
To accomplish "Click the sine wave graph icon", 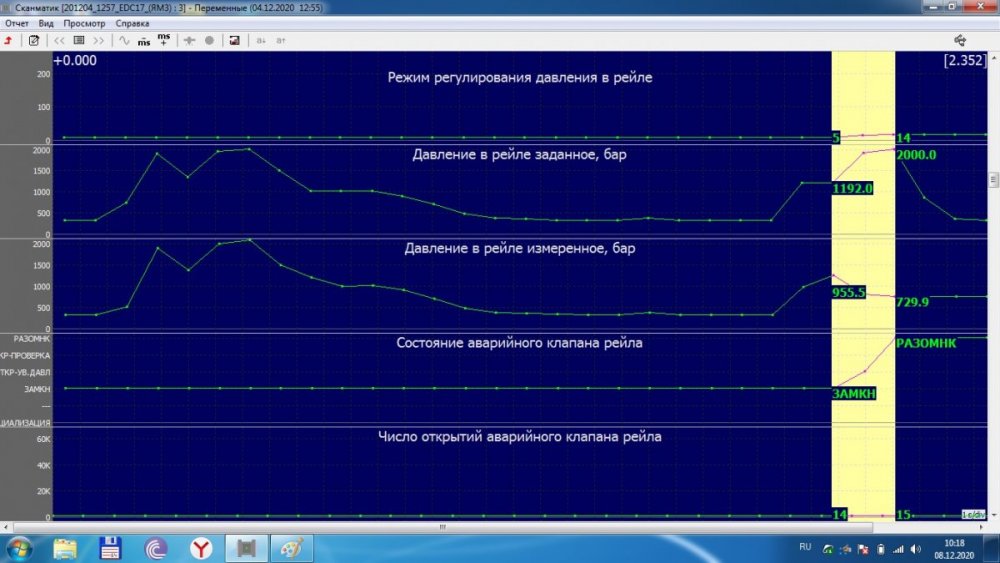I will (x=124, y=40).
